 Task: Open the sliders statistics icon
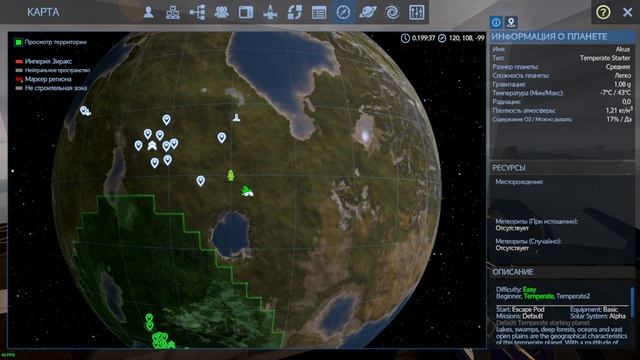click(416, 12)
